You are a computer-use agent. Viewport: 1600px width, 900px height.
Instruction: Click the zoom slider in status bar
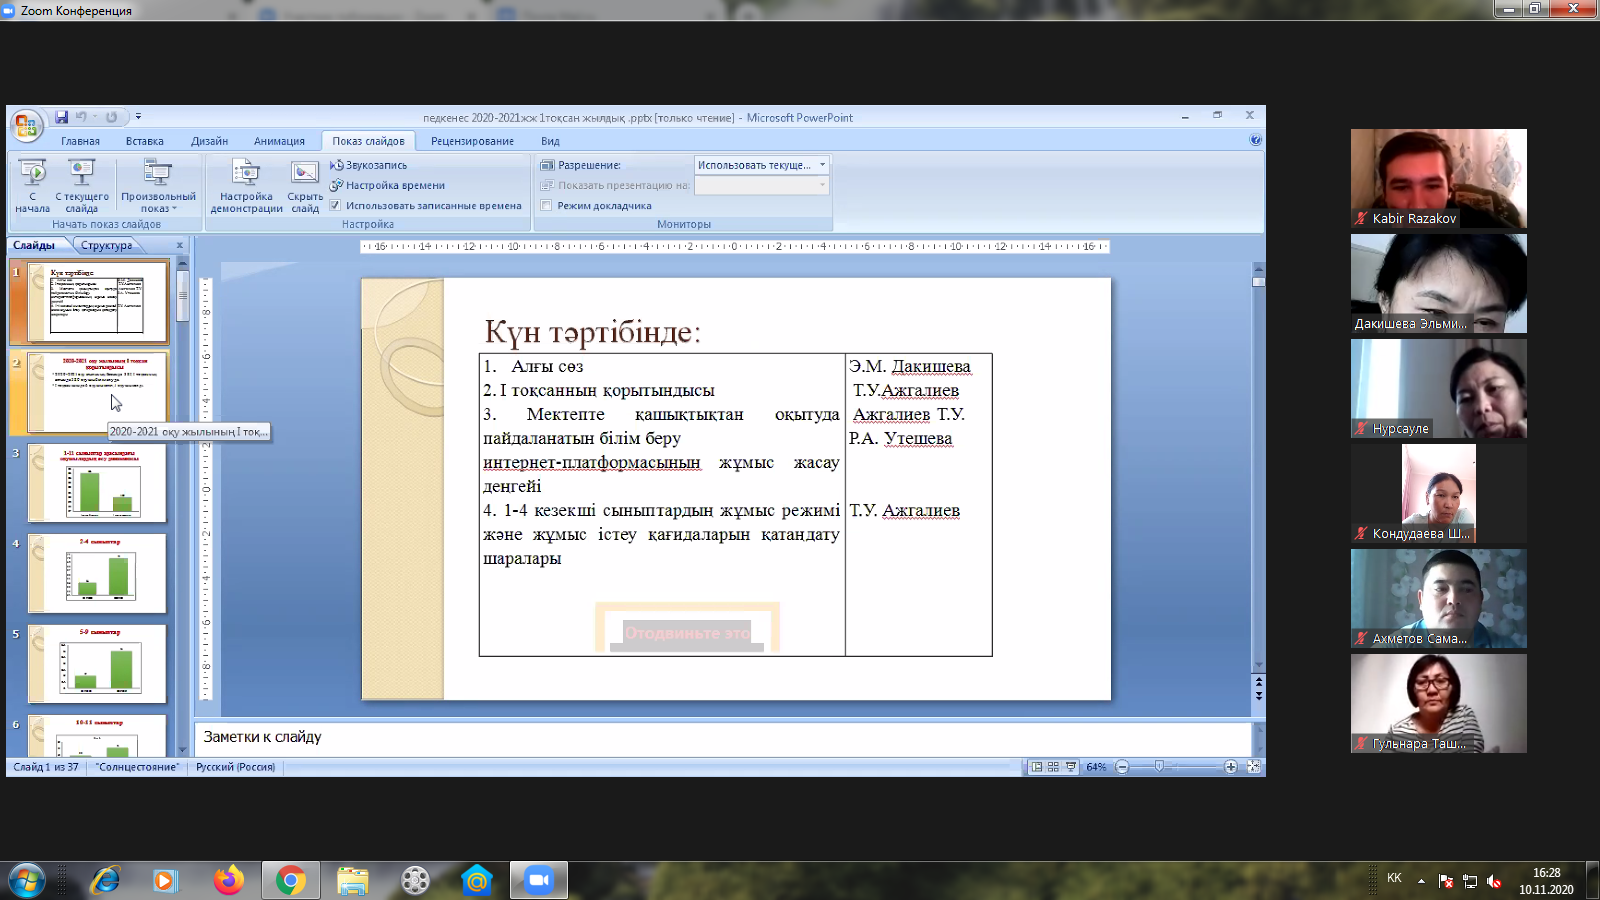(x=1159, y=767)
